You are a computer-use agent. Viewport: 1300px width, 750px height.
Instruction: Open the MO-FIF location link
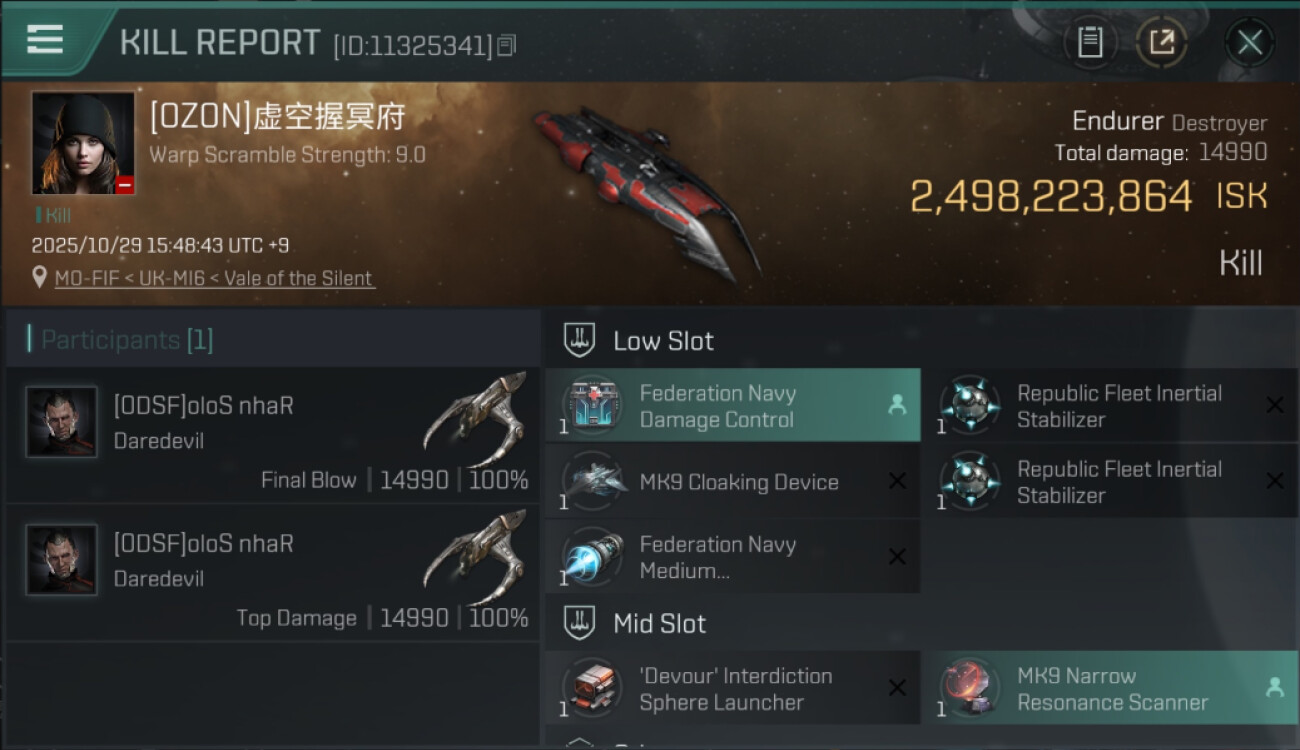214,279
